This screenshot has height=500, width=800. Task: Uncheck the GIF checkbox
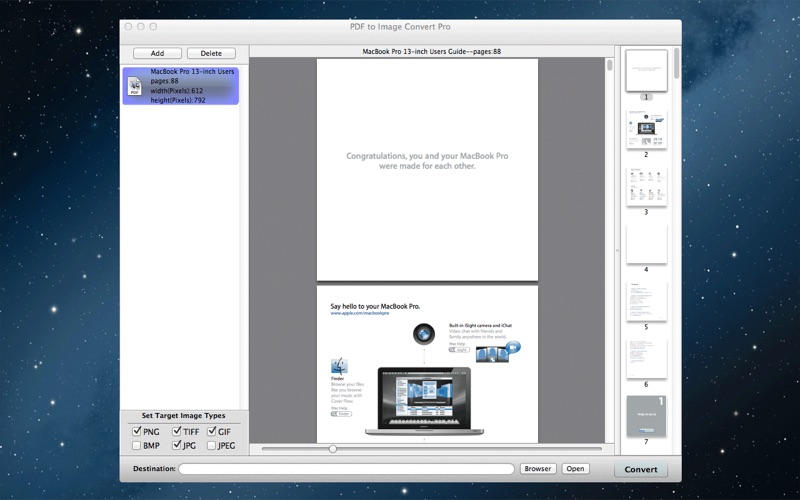[x=212, y=431]
